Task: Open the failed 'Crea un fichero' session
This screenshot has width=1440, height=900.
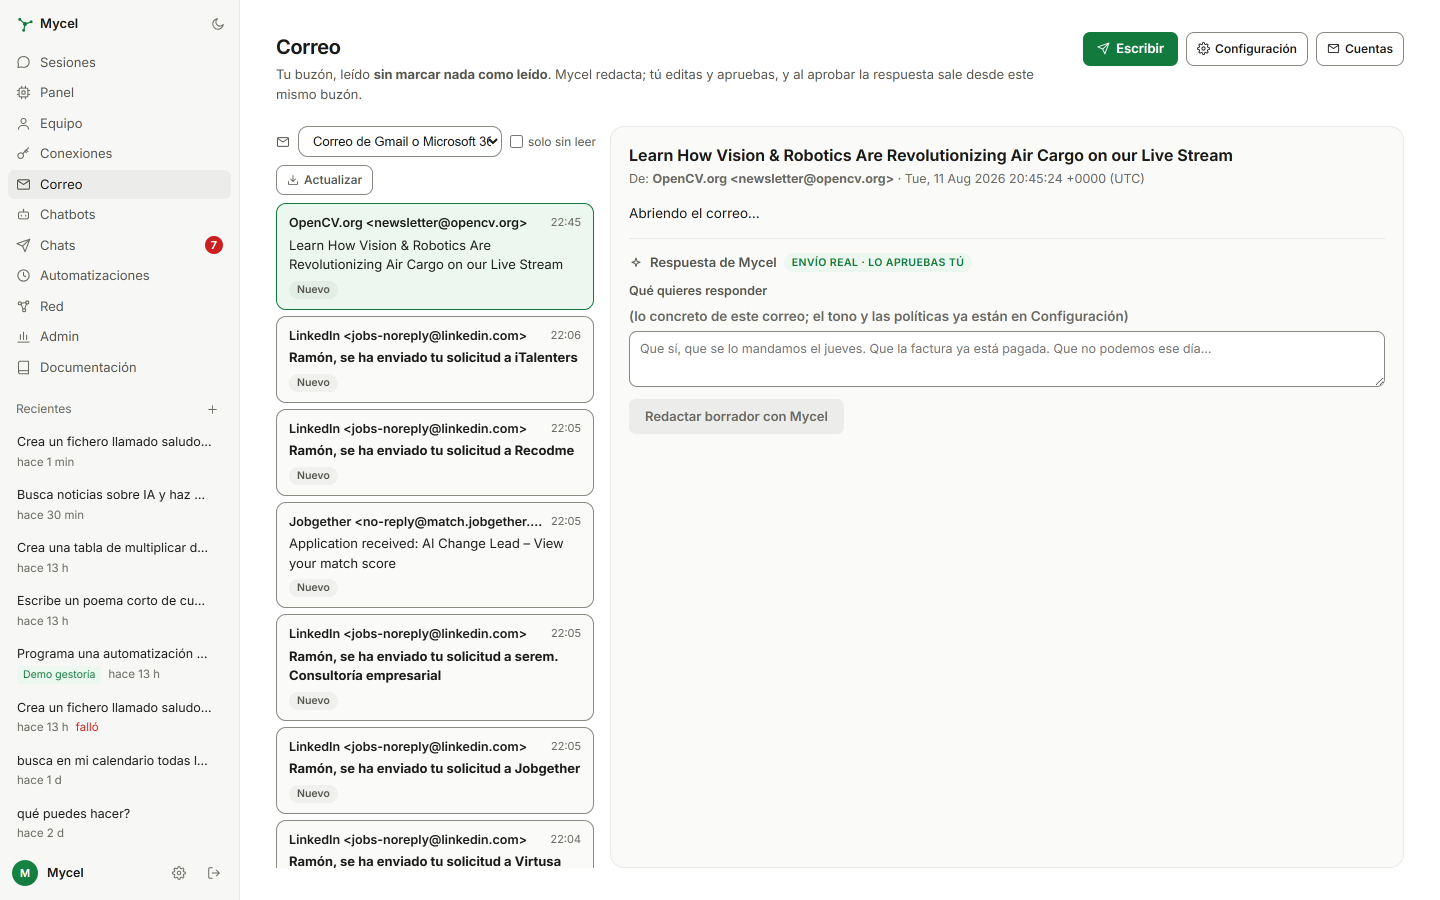Action: pos(120,717)
